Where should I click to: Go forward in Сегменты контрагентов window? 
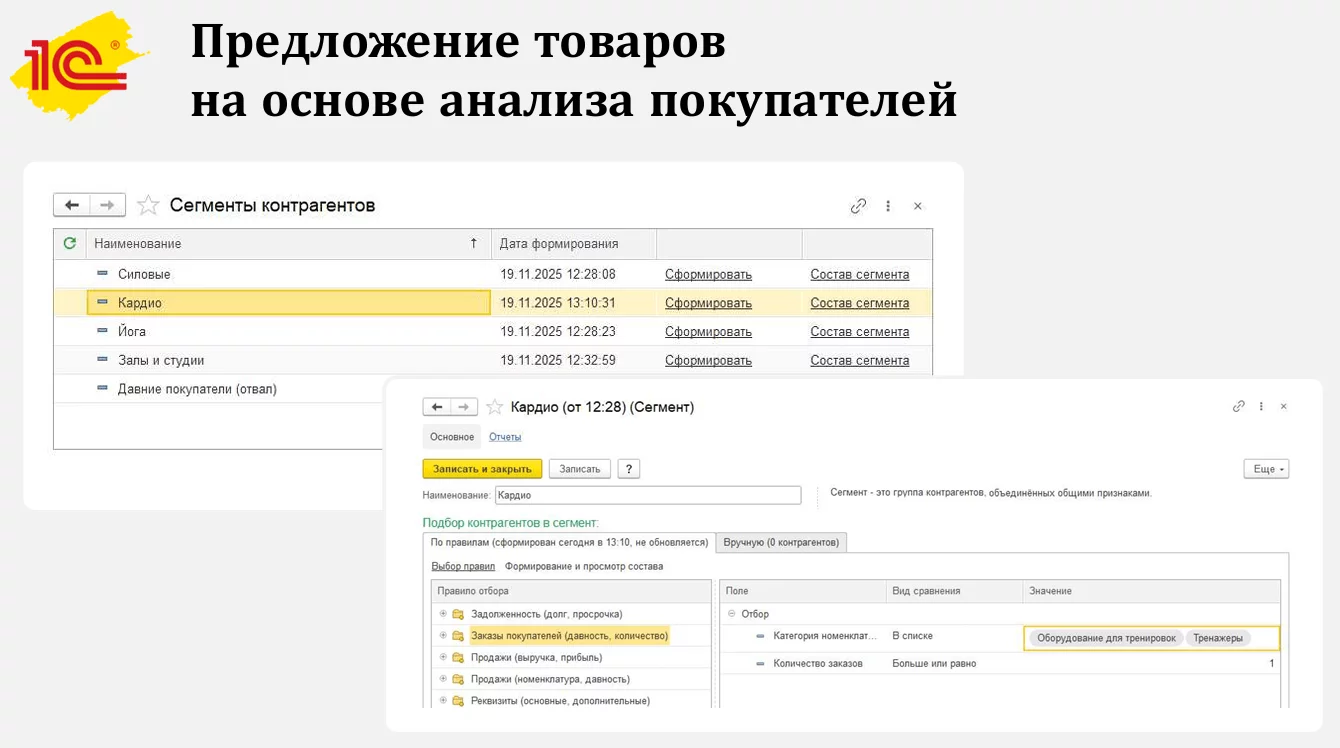point(107,205)
